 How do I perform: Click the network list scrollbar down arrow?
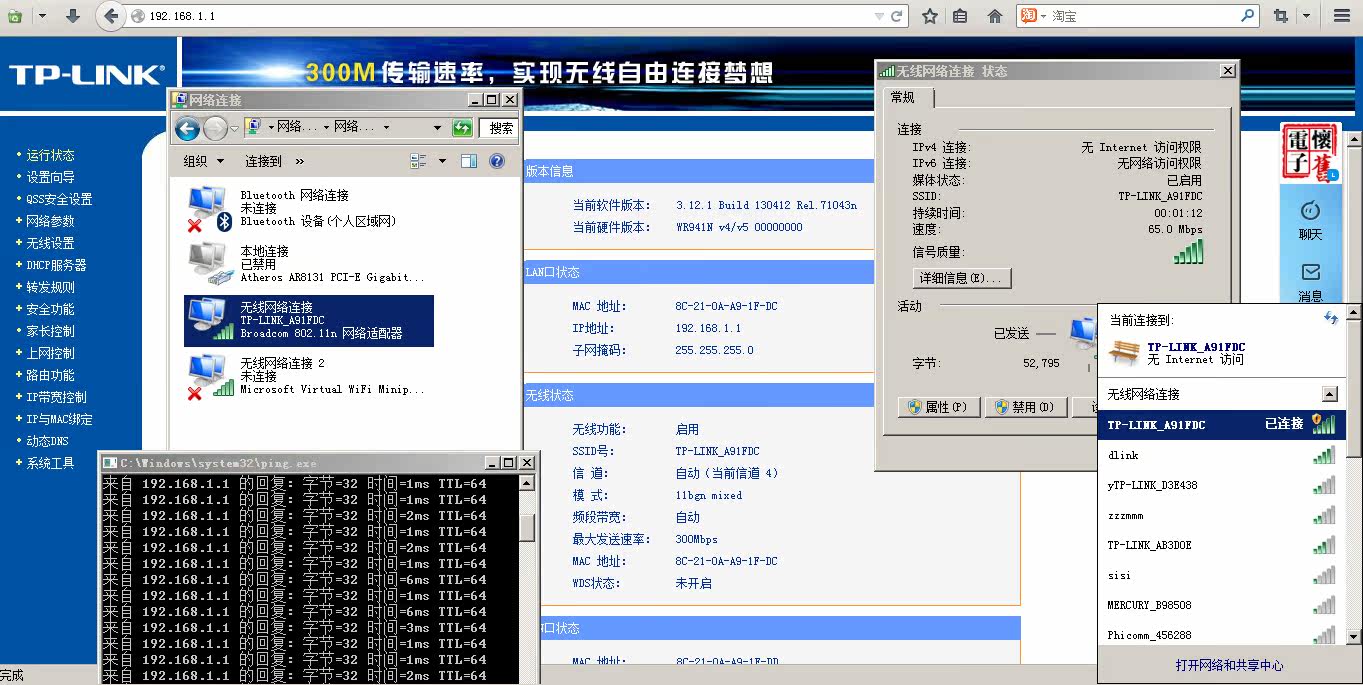point(1354,636)
